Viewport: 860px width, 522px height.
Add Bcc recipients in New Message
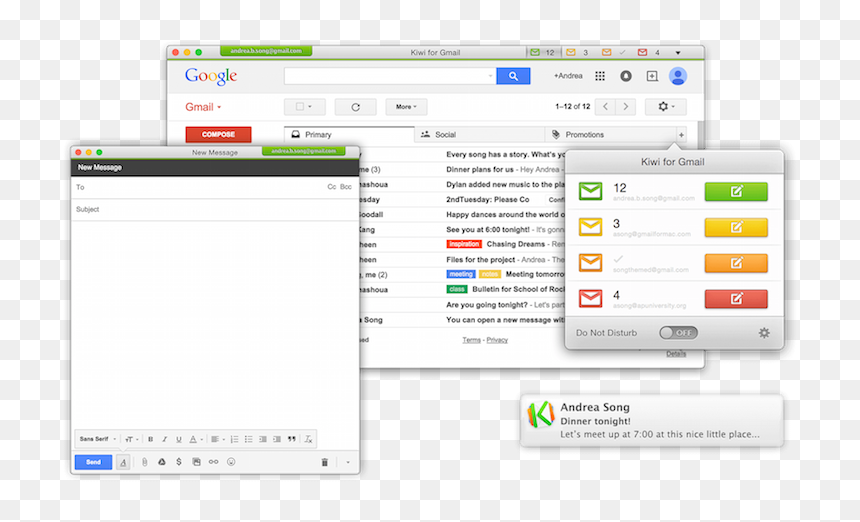pos(346,187)
